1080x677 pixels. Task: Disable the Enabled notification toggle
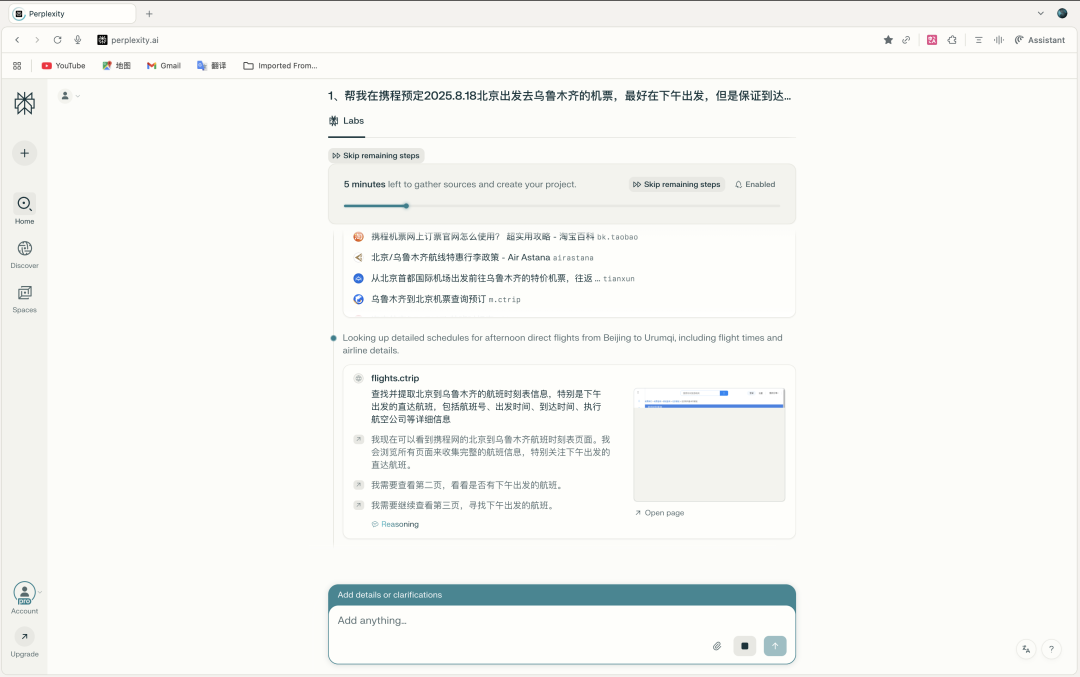coord(754,184)
